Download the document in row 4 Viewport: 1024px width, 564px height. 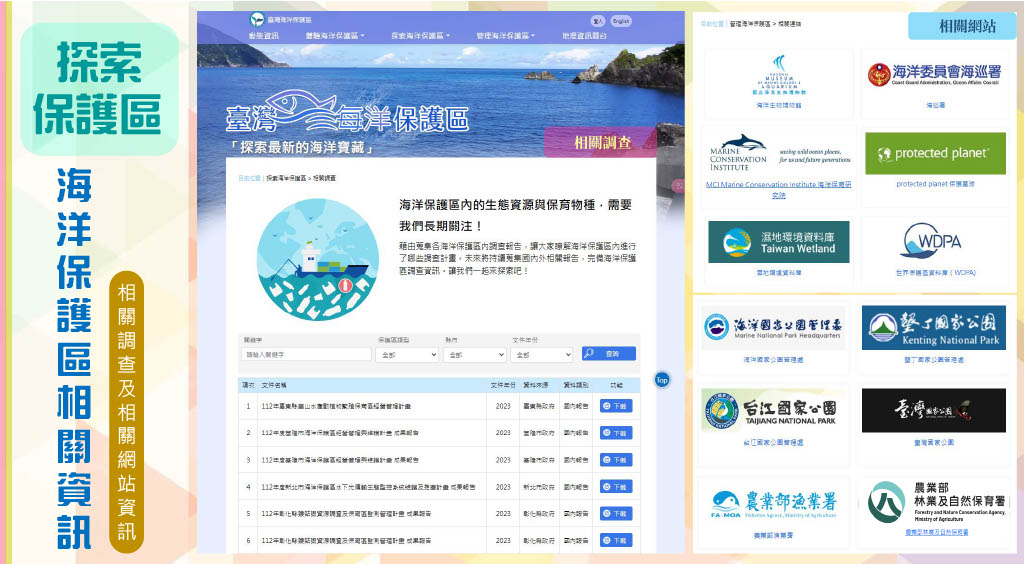coord(616,487)
